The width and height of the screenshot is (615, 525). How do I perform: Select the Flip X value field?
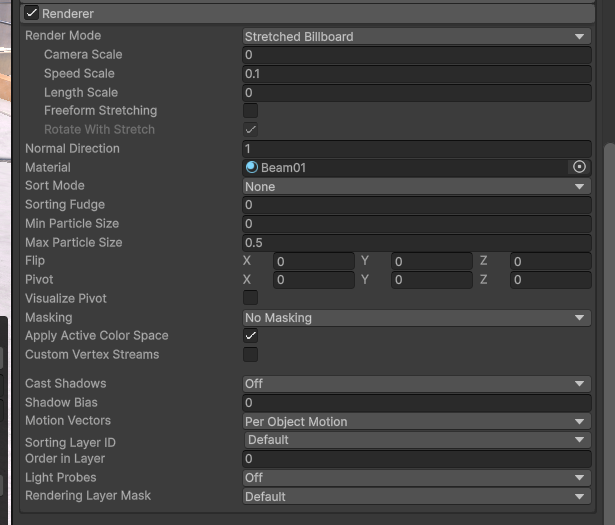[313, 262]
